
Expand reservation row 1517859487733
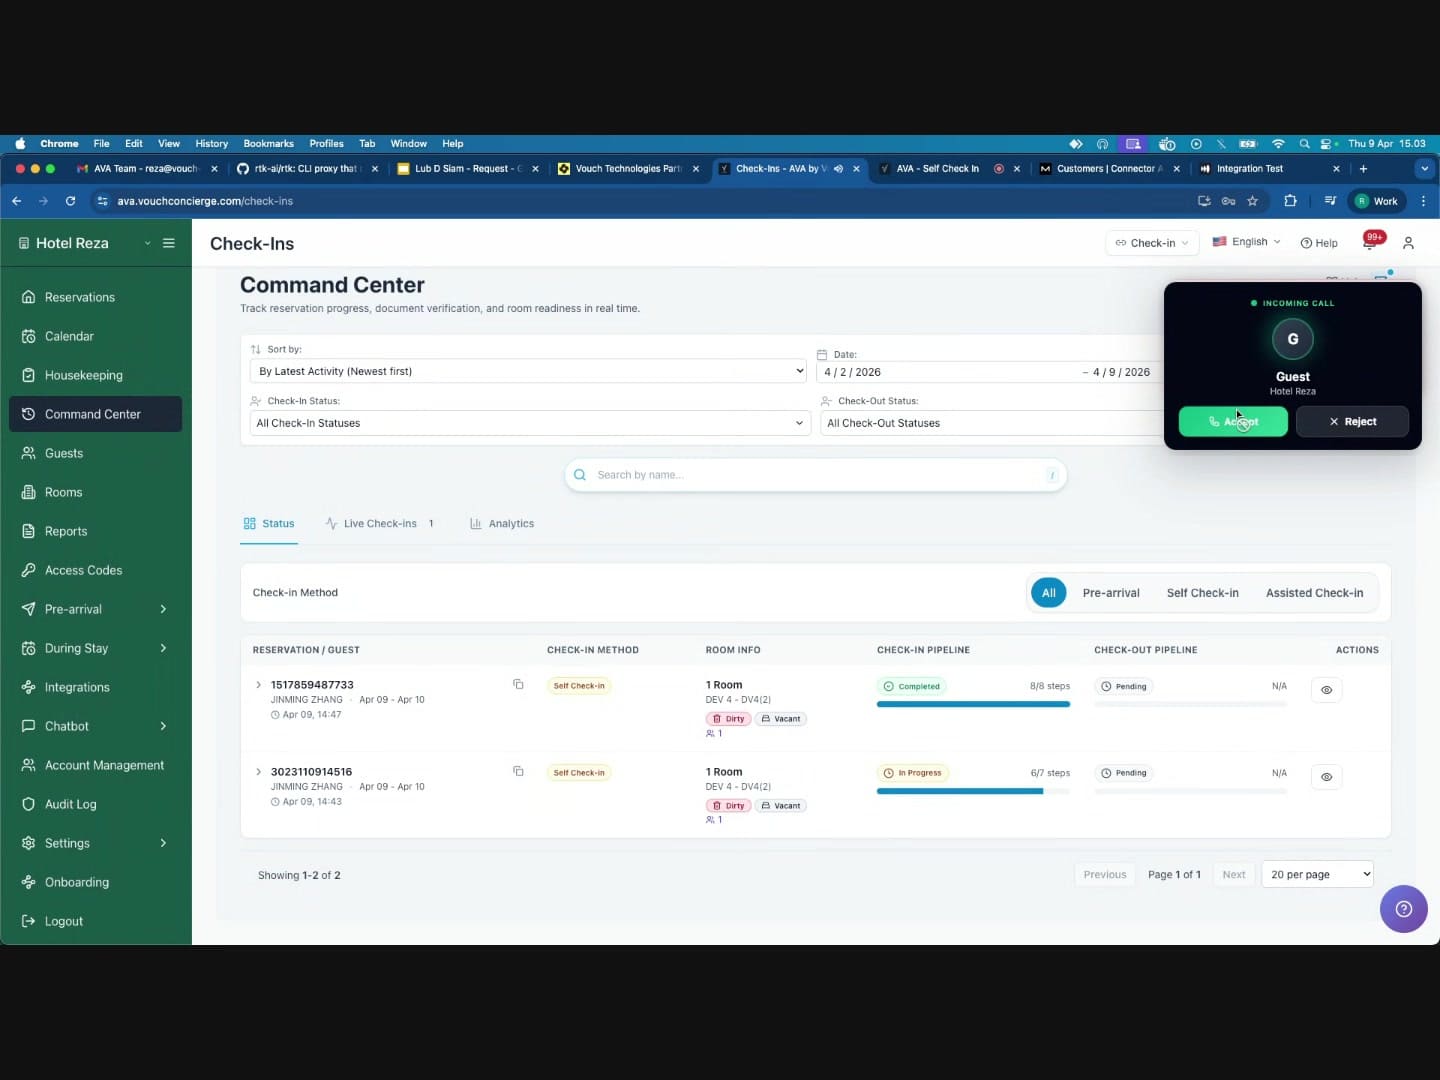click(x=259, y=685)
